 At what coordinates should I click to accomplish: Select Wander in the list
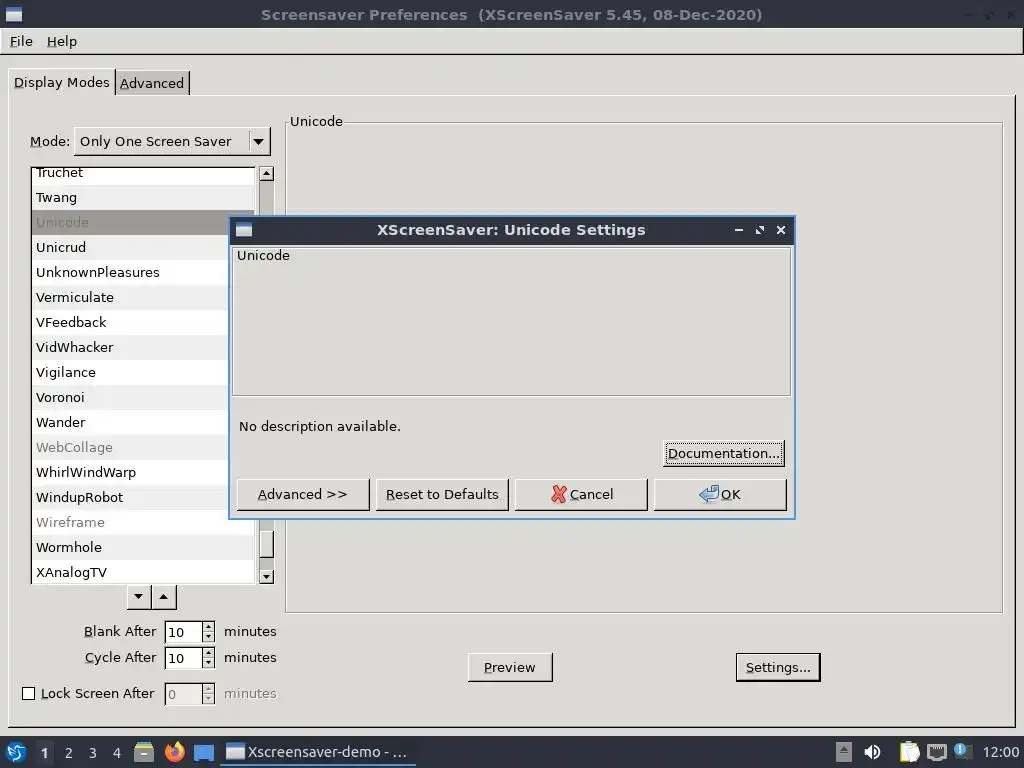[131, 423]
